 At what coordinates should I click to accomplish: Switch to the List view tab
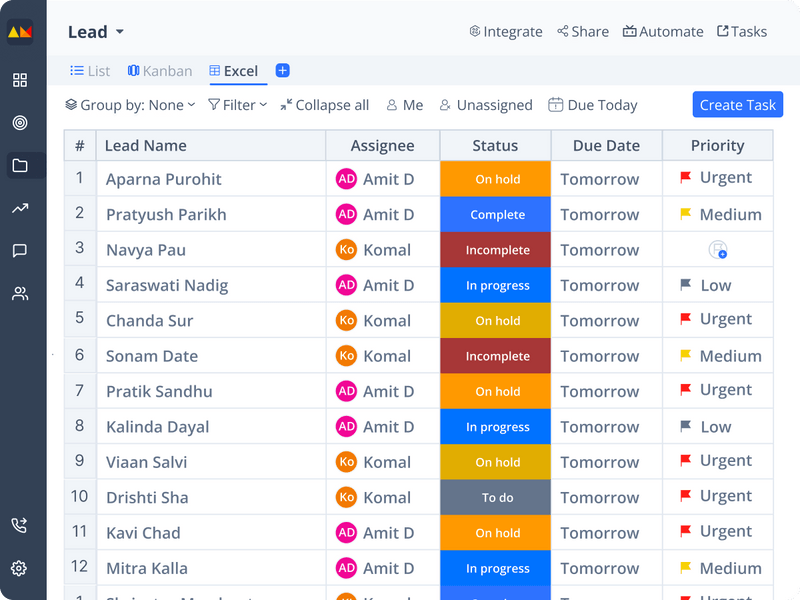click(x=90, y=70)
